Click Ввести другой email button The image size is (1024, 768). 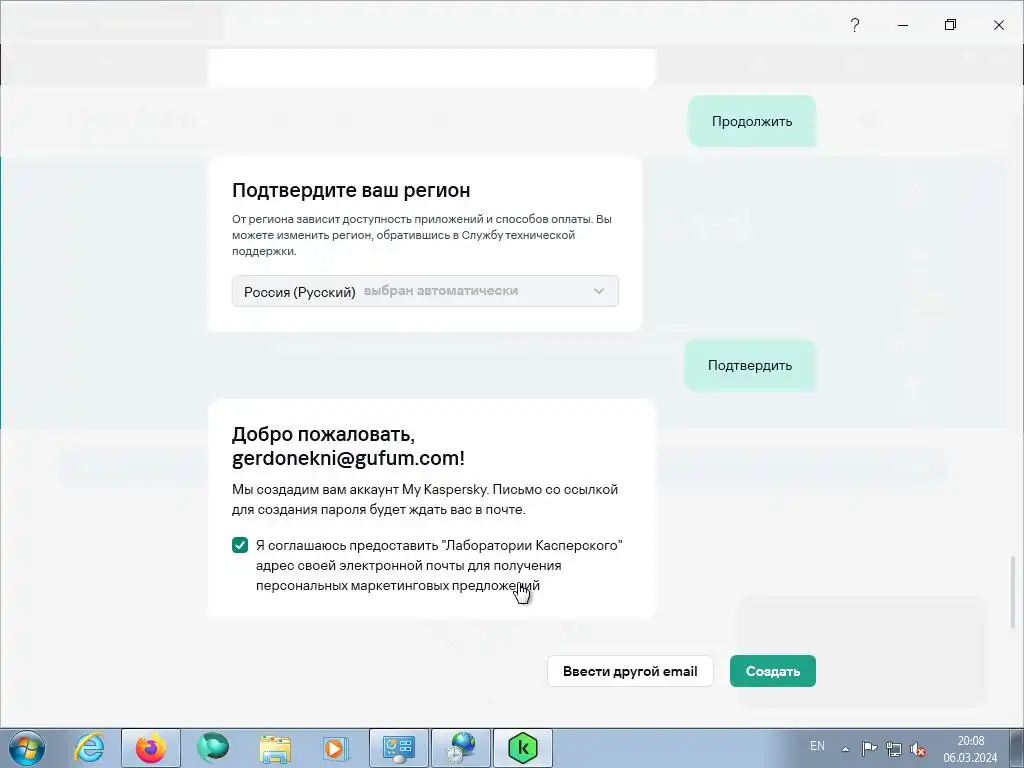click(x=630, y=671)
